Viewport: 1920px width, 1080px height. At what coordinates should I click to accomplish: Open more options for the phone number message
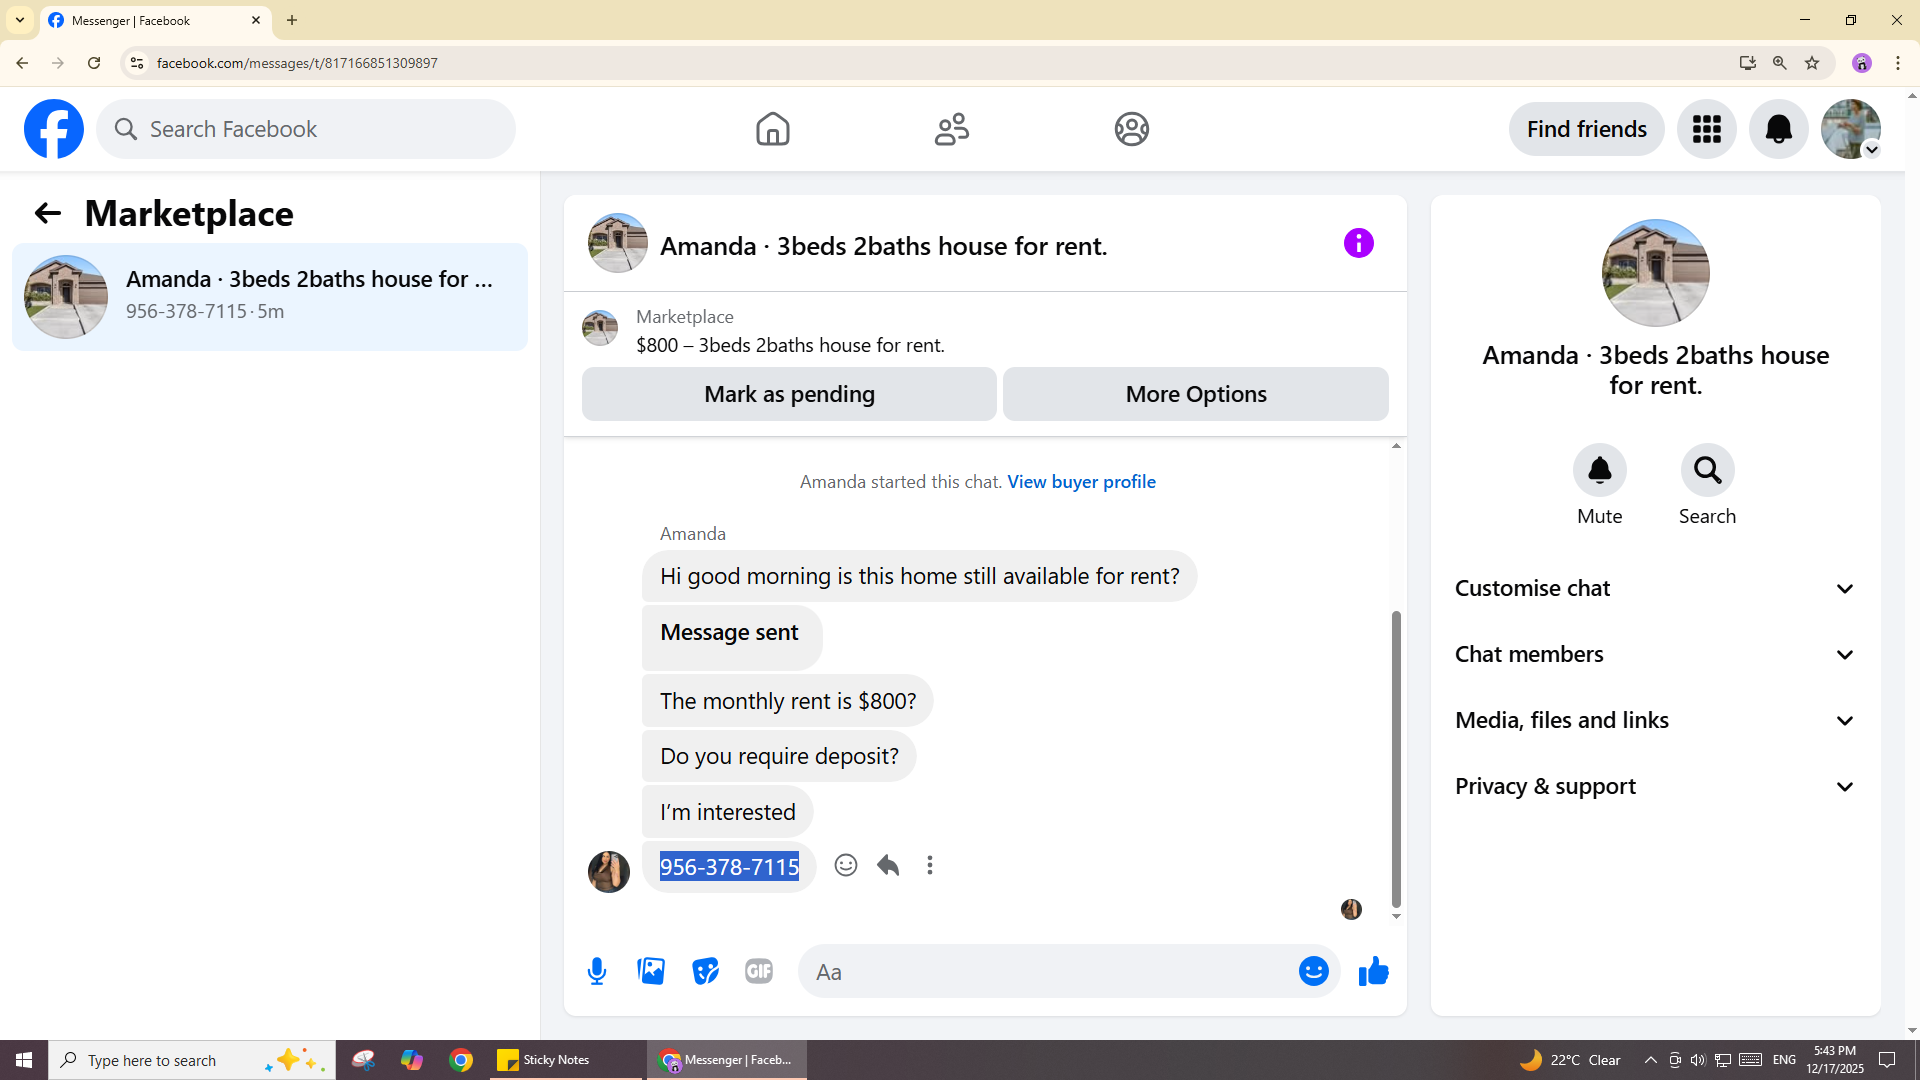tap(930, 865)
